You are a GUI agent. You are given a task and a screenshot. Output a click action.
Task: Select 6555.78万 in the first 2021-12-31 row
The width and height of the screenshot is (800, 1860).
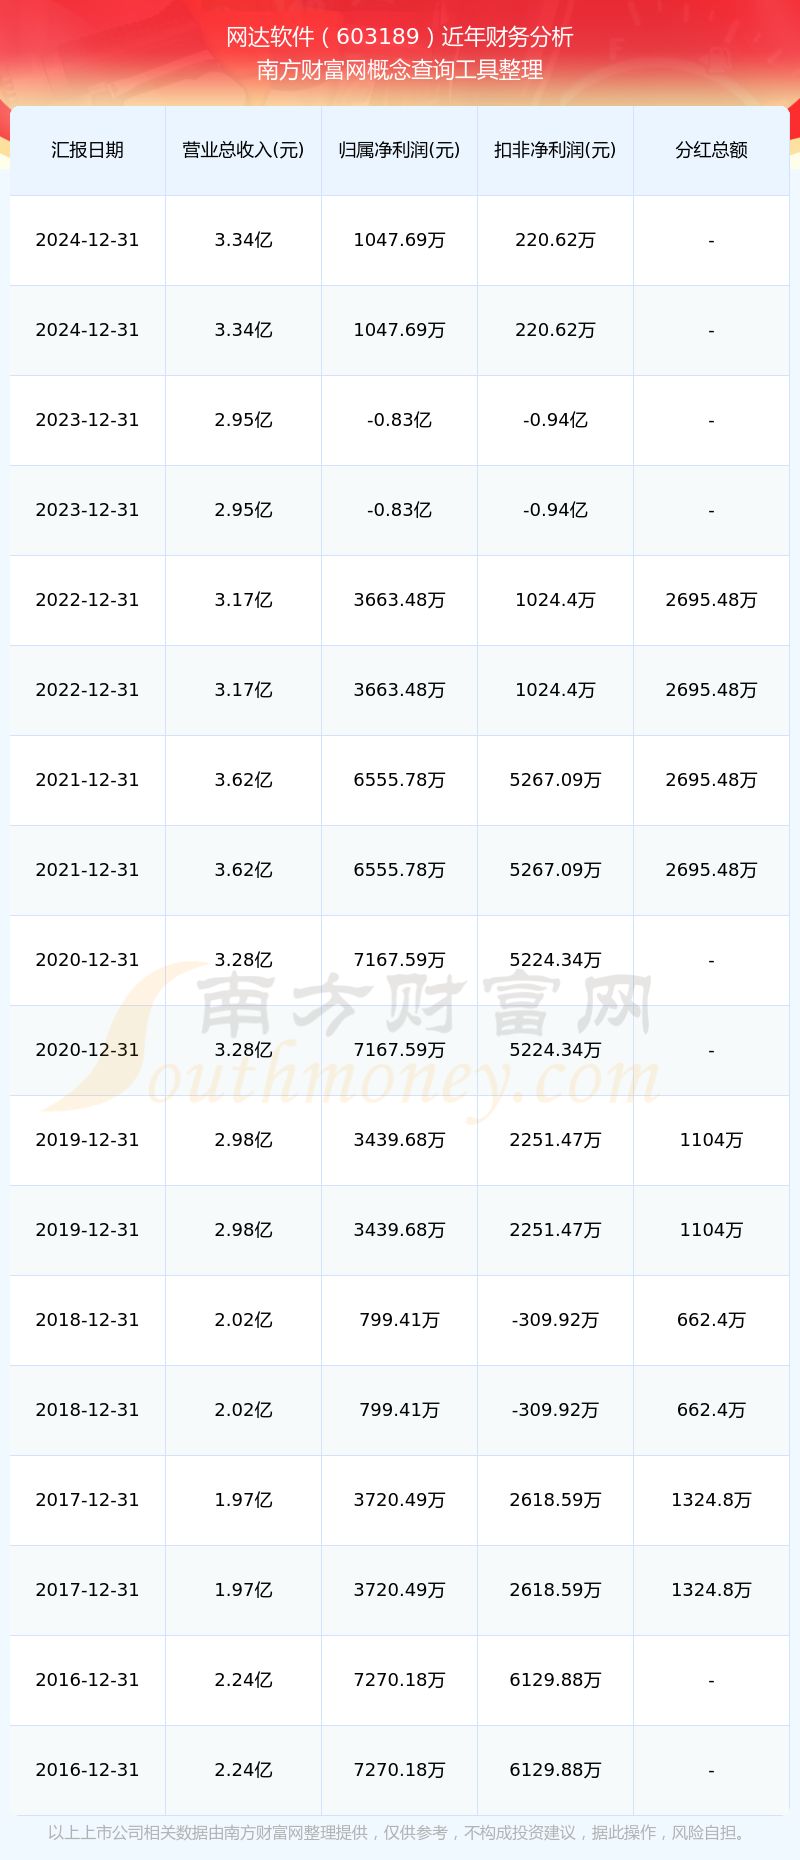point(399,780)
